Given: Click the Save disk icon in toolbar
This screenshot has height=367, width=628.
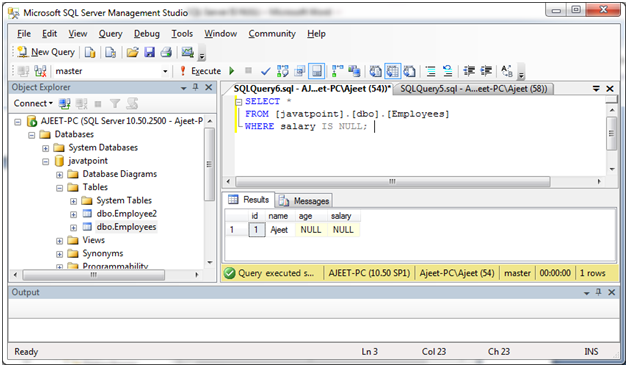Looking at the screenshot, I should [149, 52].
